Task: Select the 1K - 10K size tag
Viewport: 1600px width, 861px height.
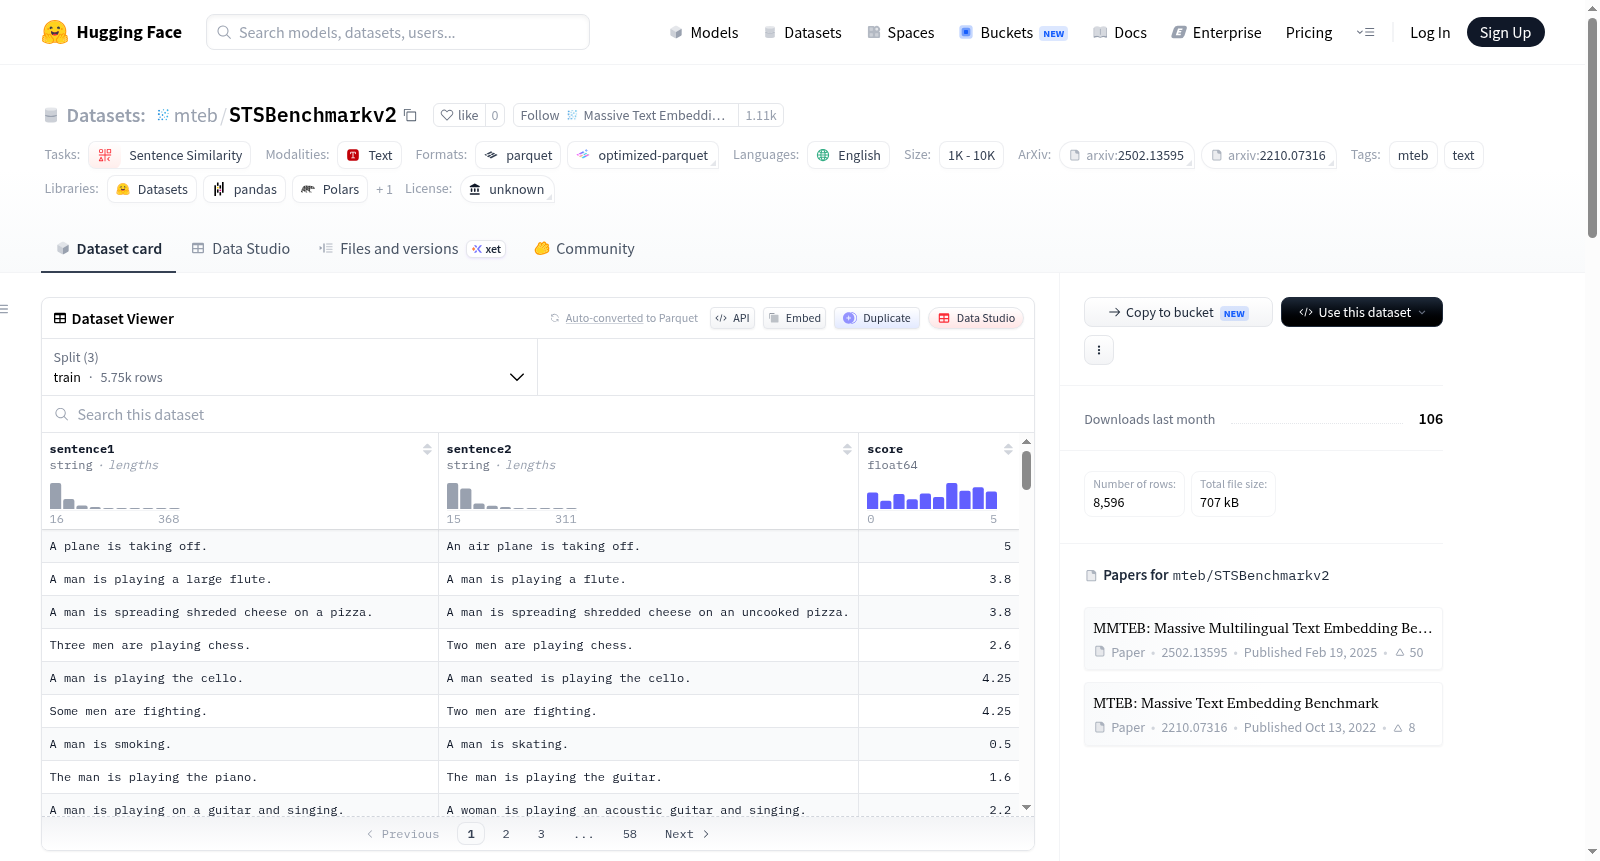Action: [971, 155]
